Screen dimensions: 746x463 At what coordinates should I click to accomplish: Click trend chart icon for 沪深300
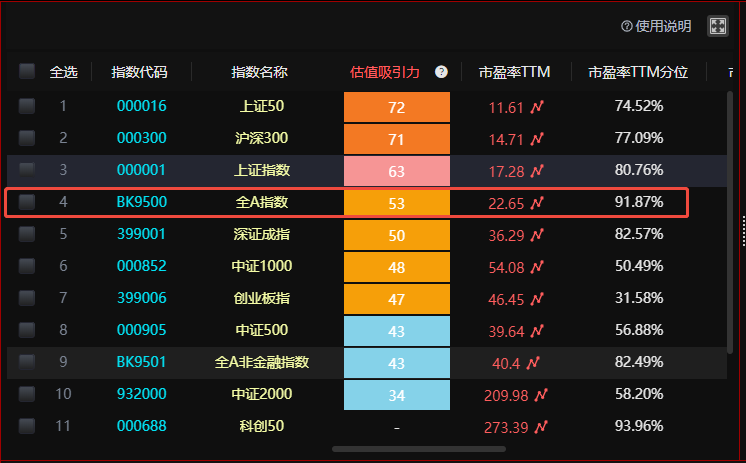tap(537, 139)
